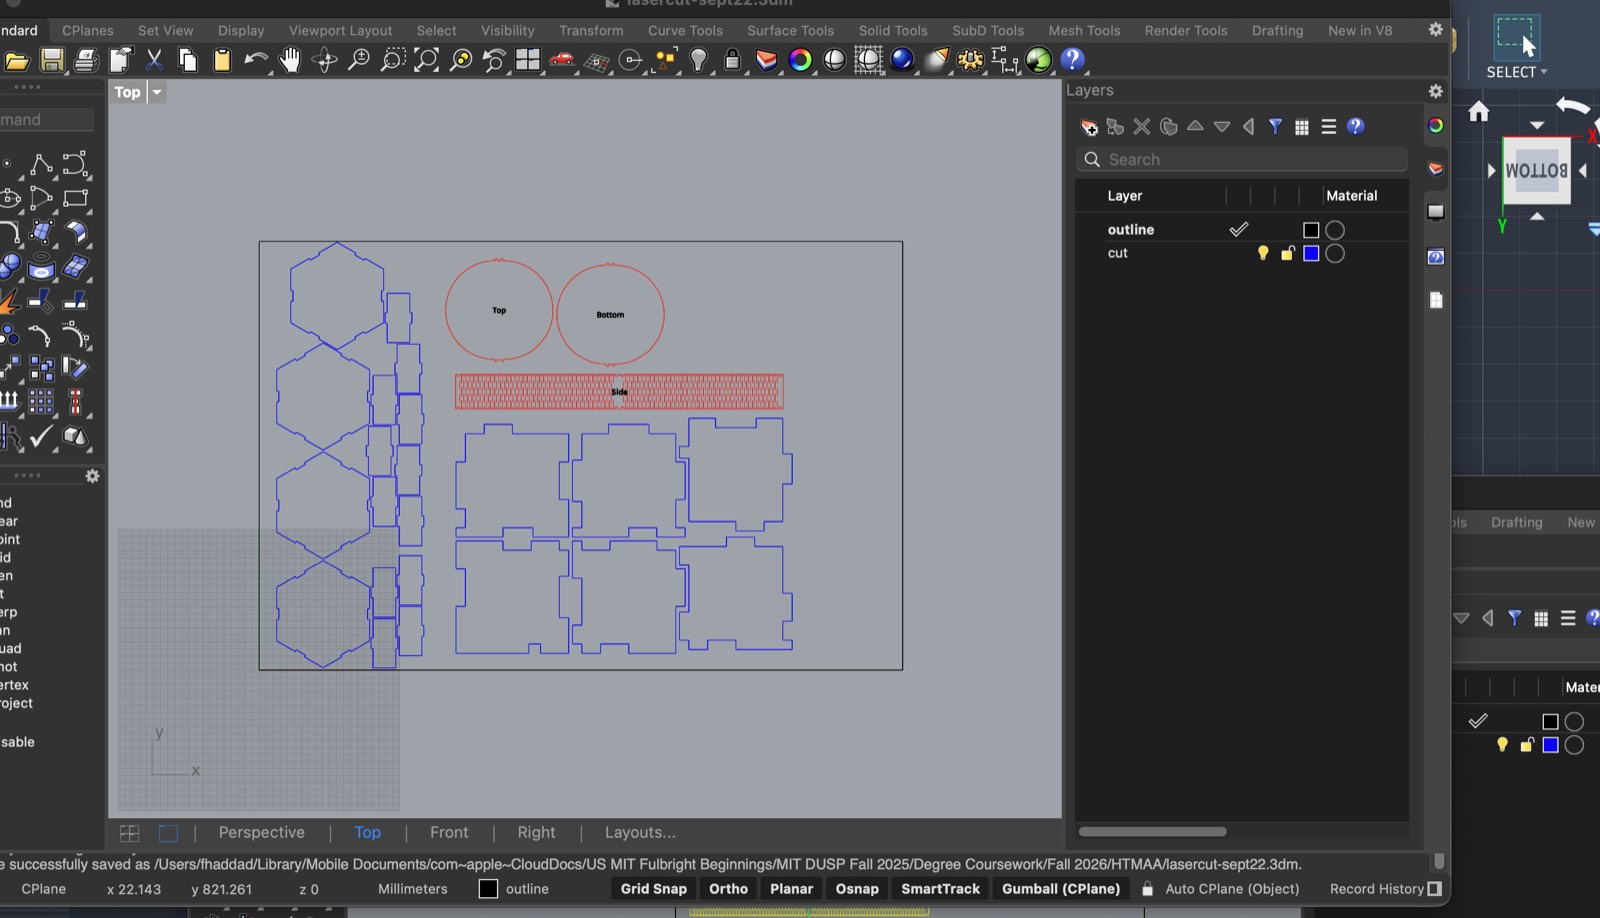Toggle Ortho mode in status bar

tap(728, 889)
